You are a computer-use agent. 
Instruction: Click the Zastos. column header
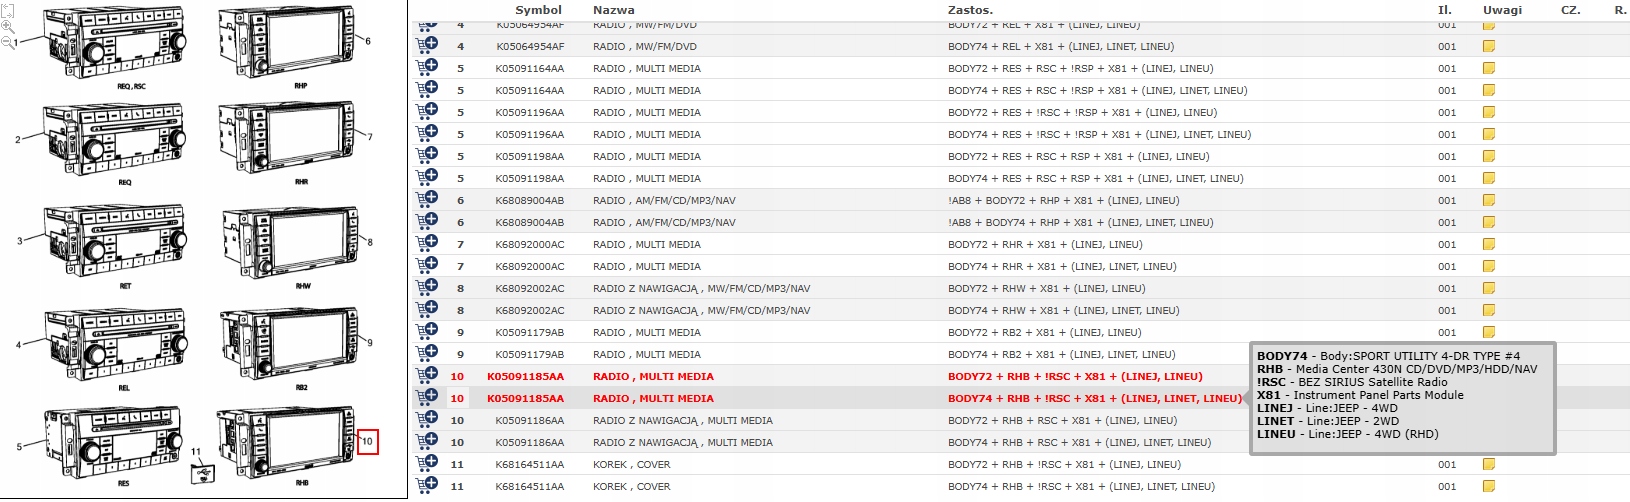tap(969, 10)
